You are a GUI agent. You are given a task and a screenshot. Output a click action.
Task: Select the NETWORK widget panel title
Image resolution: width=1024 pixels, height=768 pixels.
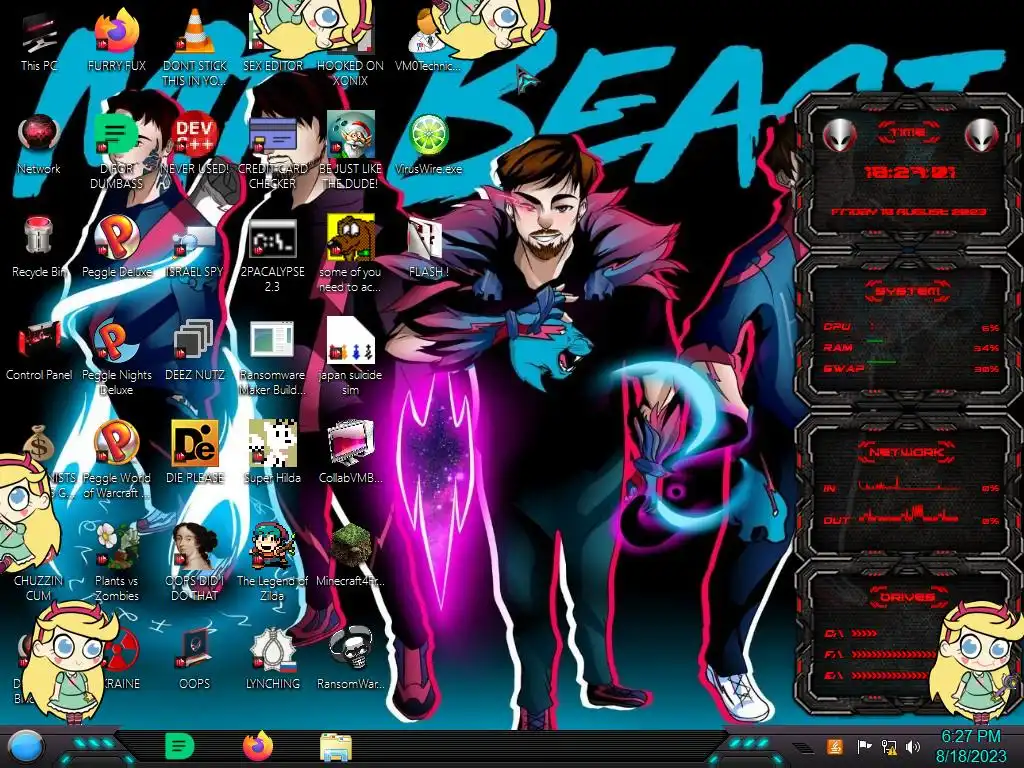(x=908, y=452)
